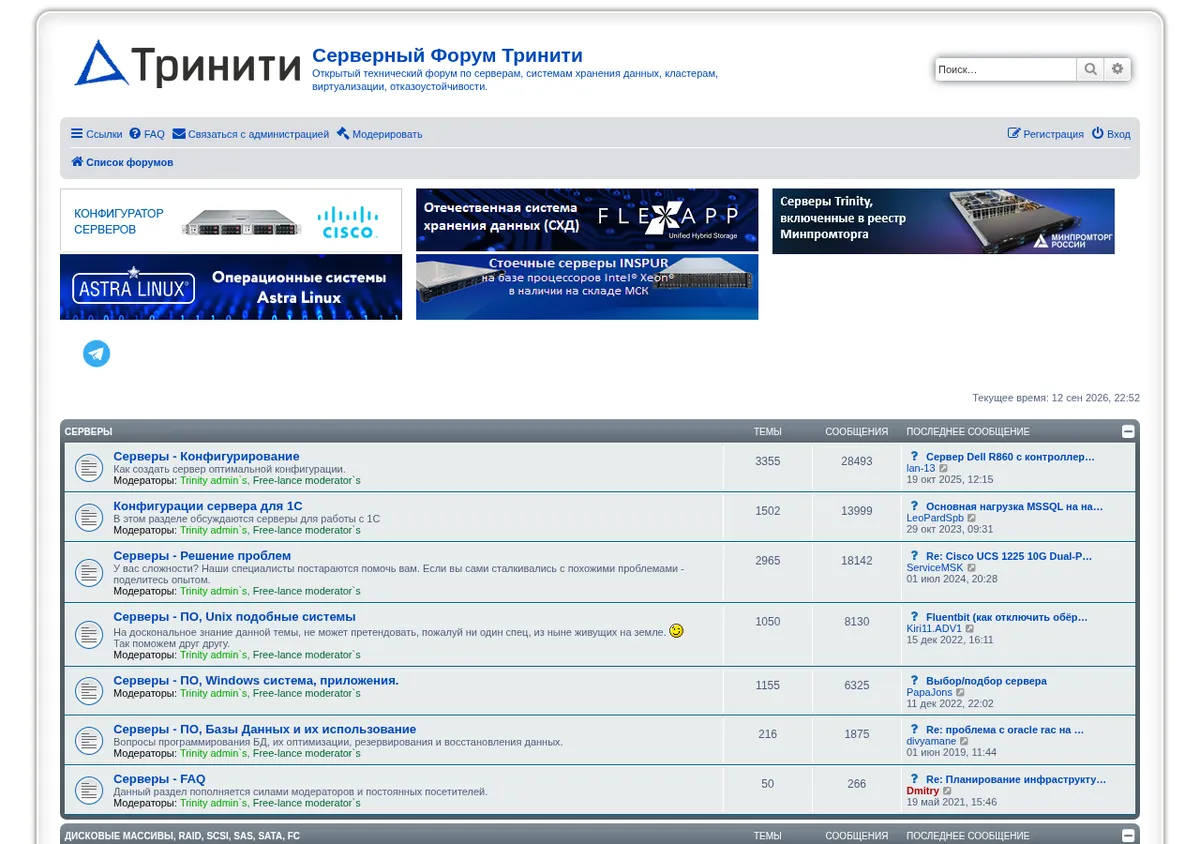Open the Telegram channel icon
Image resolution: width=1200 pixels, height=844 pixels.
96,353
